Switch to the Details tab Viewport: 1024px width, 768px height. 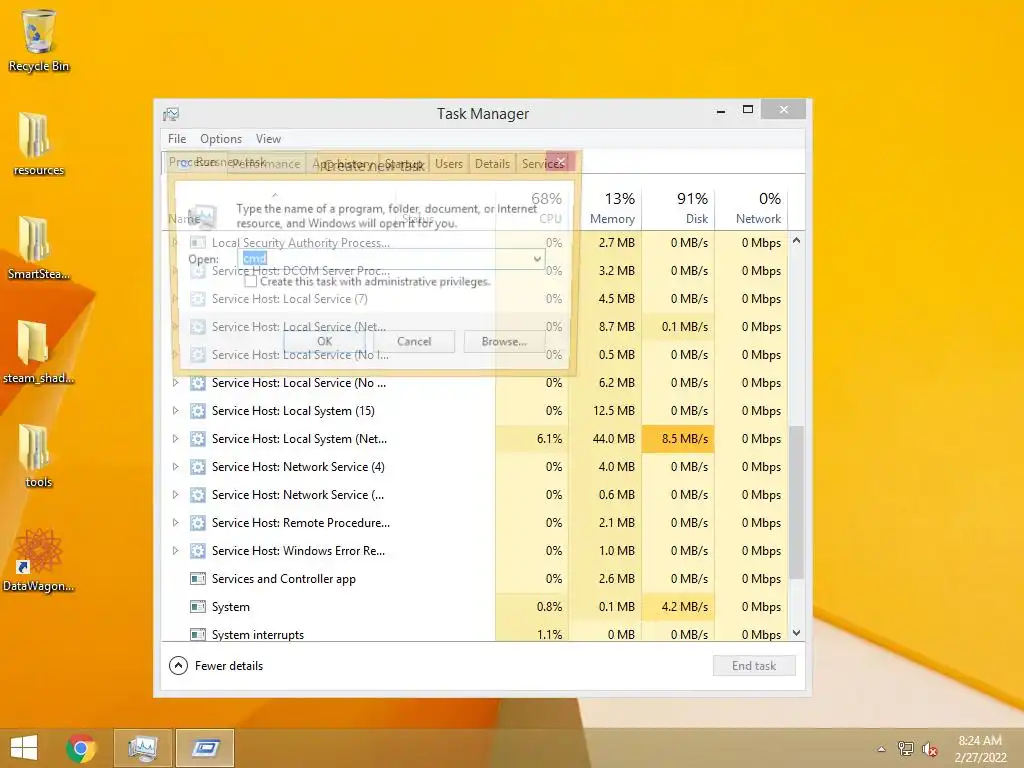pos(492,164)
